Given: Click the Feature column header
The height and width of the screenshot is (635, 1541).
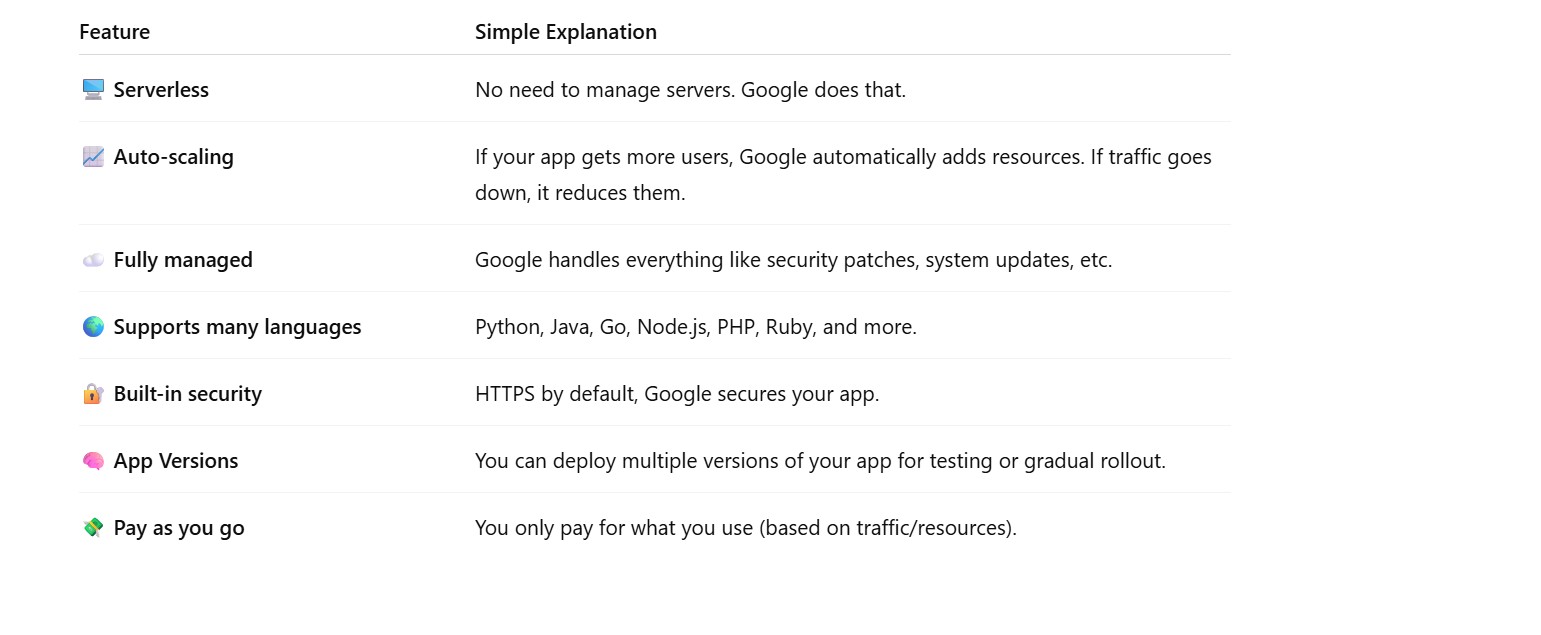Looking at the screenshot, I should point(114,32).
